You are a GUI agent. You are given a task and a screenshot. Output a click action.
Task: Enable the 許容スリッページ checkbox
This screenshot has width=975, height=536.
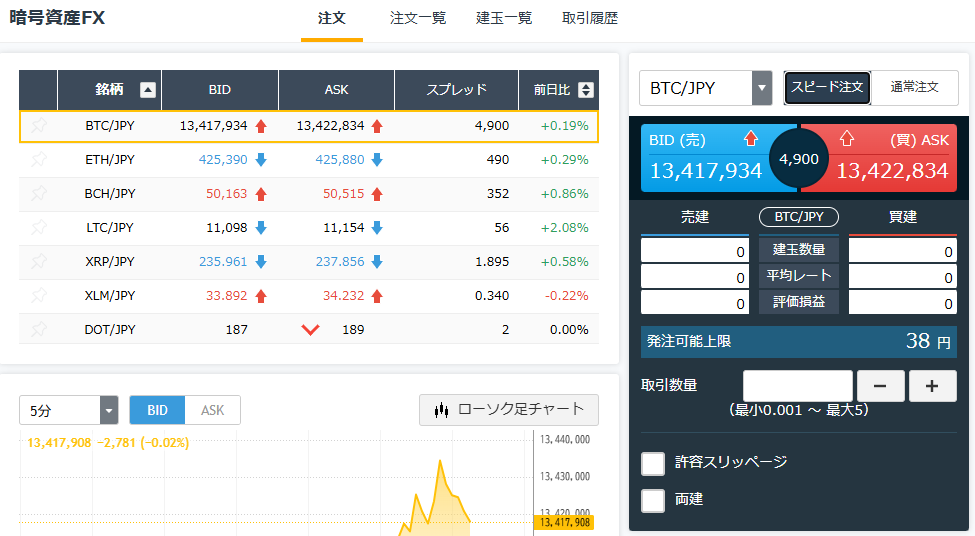coord(653,463)
